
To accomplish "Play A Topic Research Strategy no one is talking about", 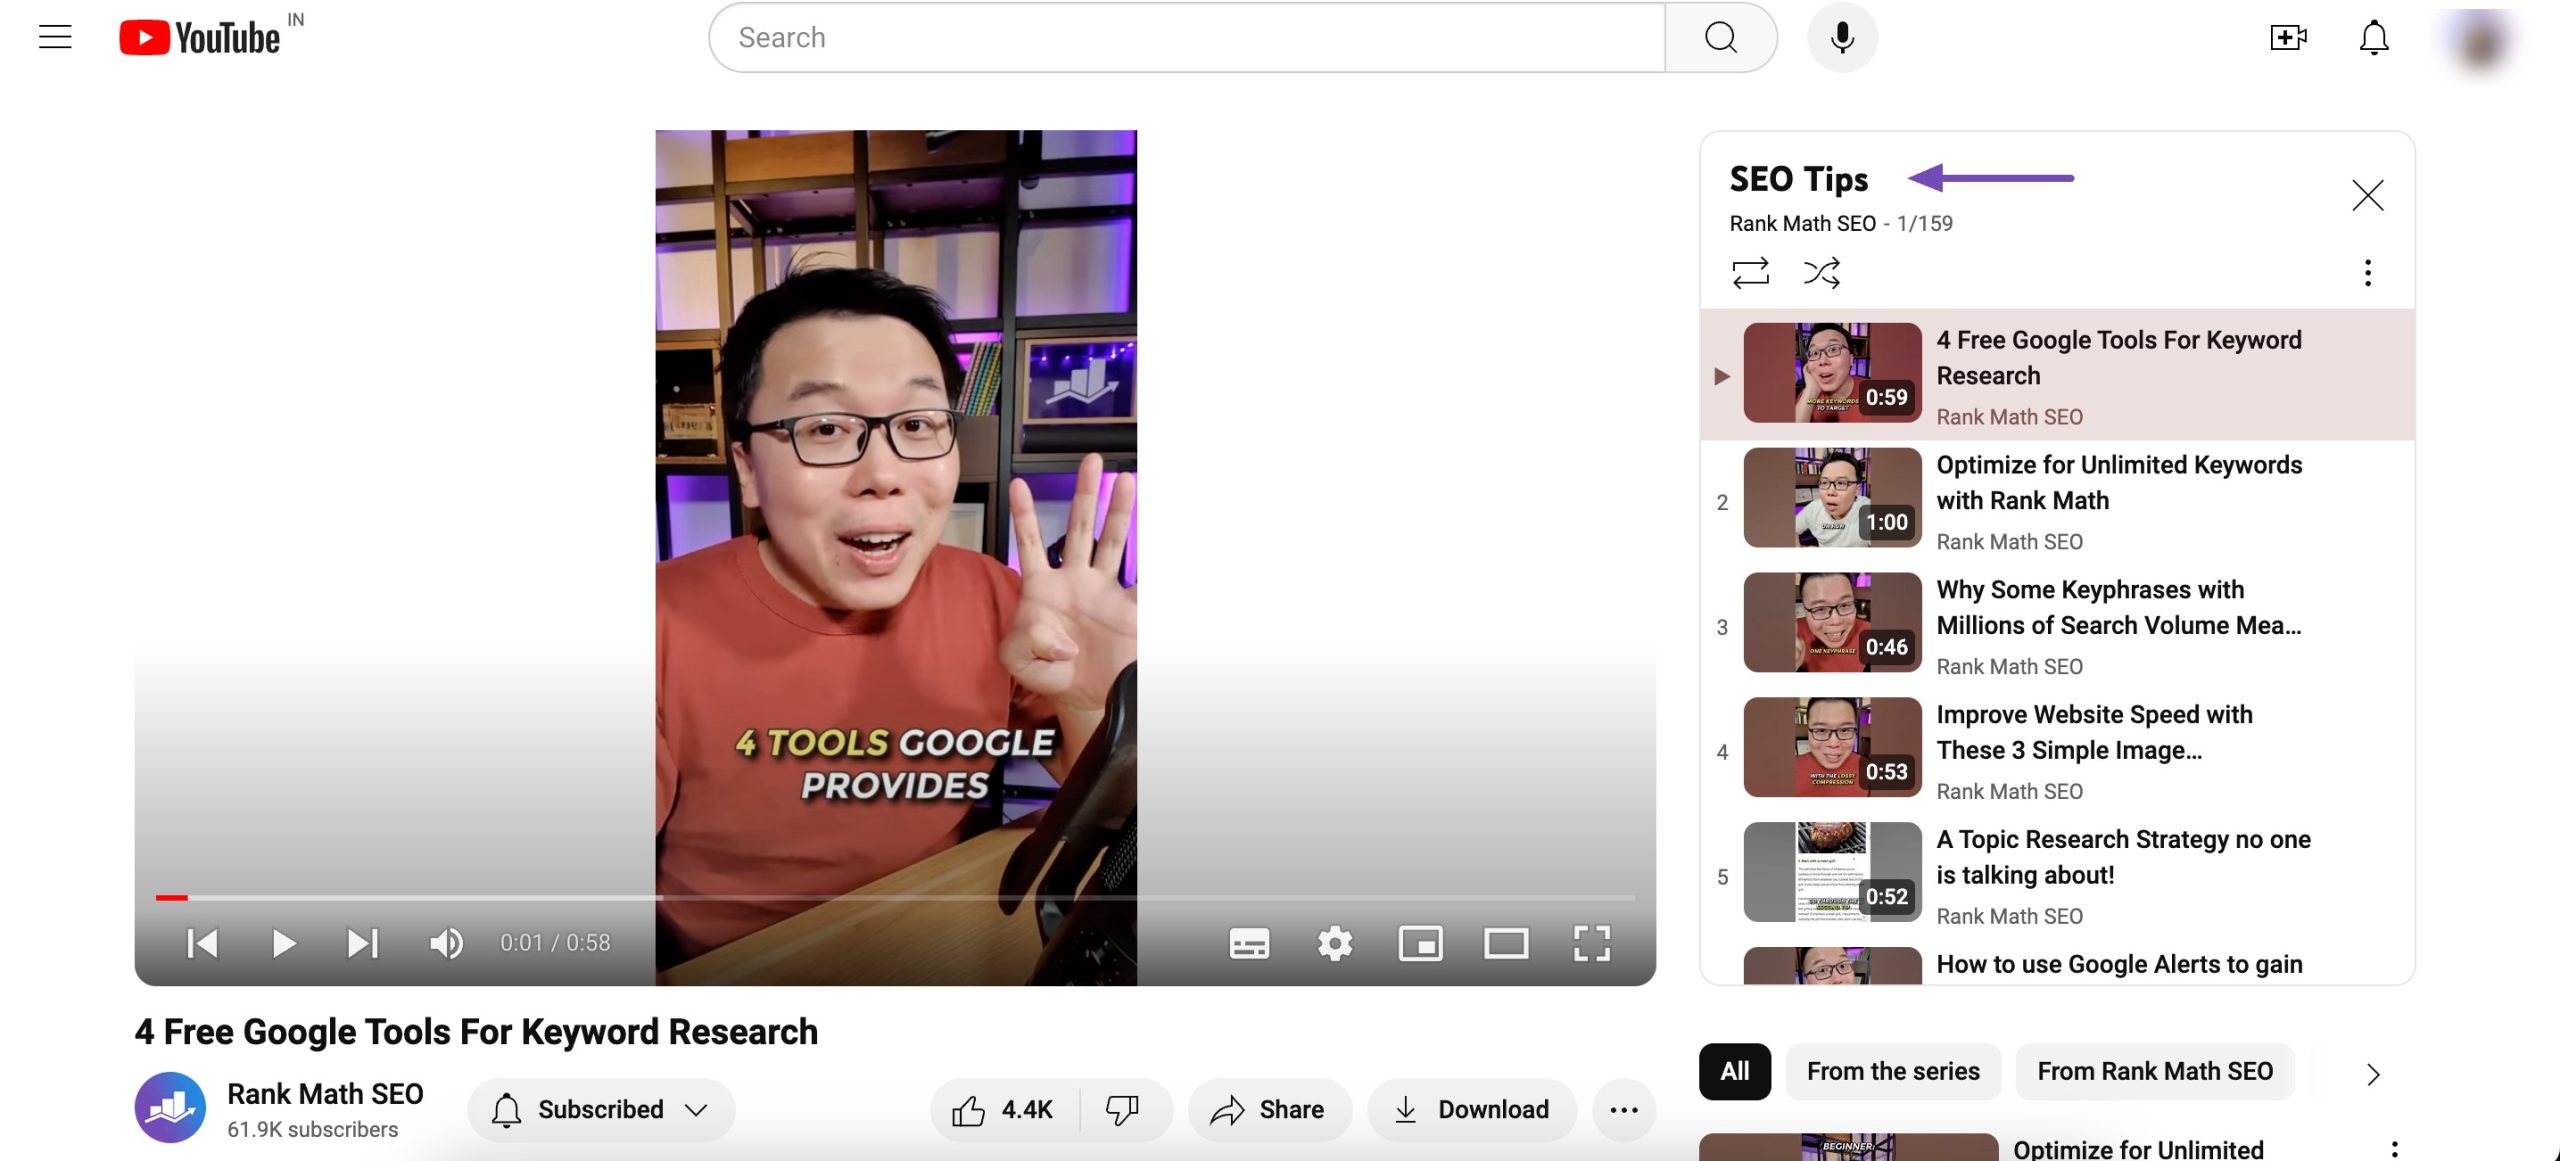I will 2123,857.
